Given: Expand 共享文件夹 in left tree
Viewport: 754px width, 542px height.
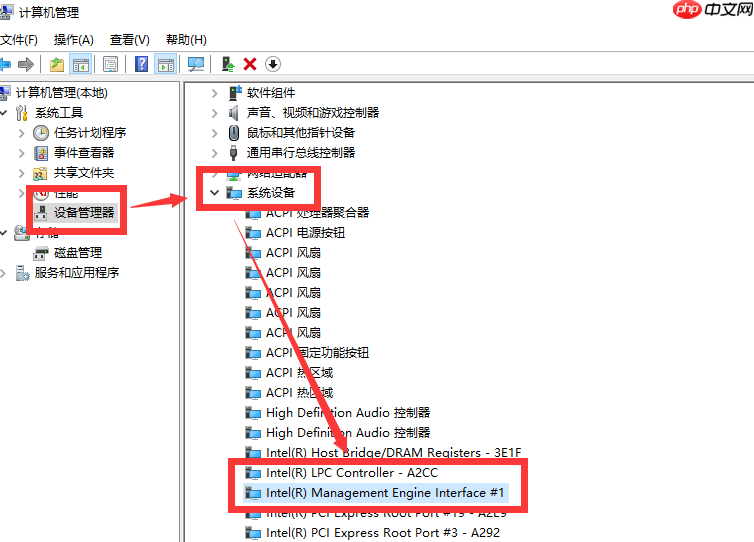Looking at the screenshot, I should (22, 173).
